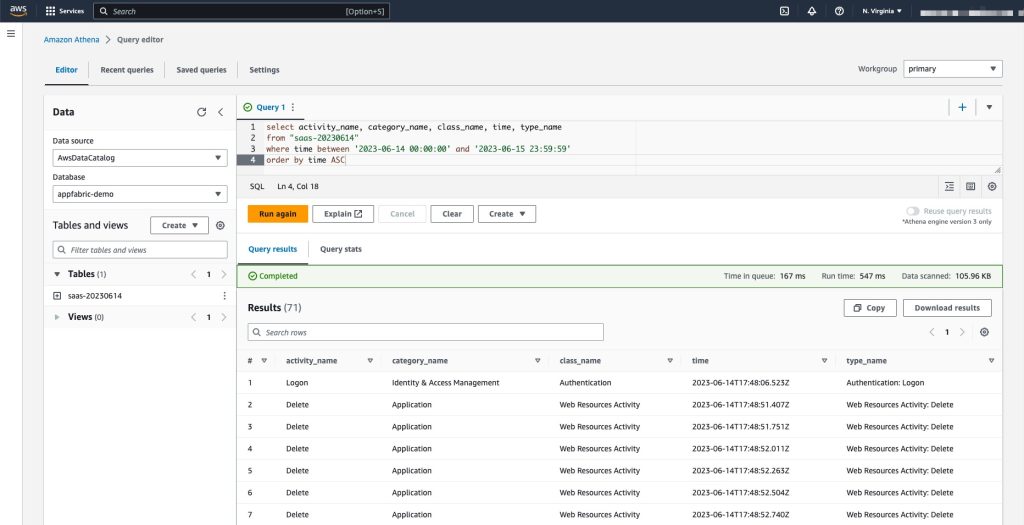Go to the next Views page
1024x525 pixels.
(224, 317)
